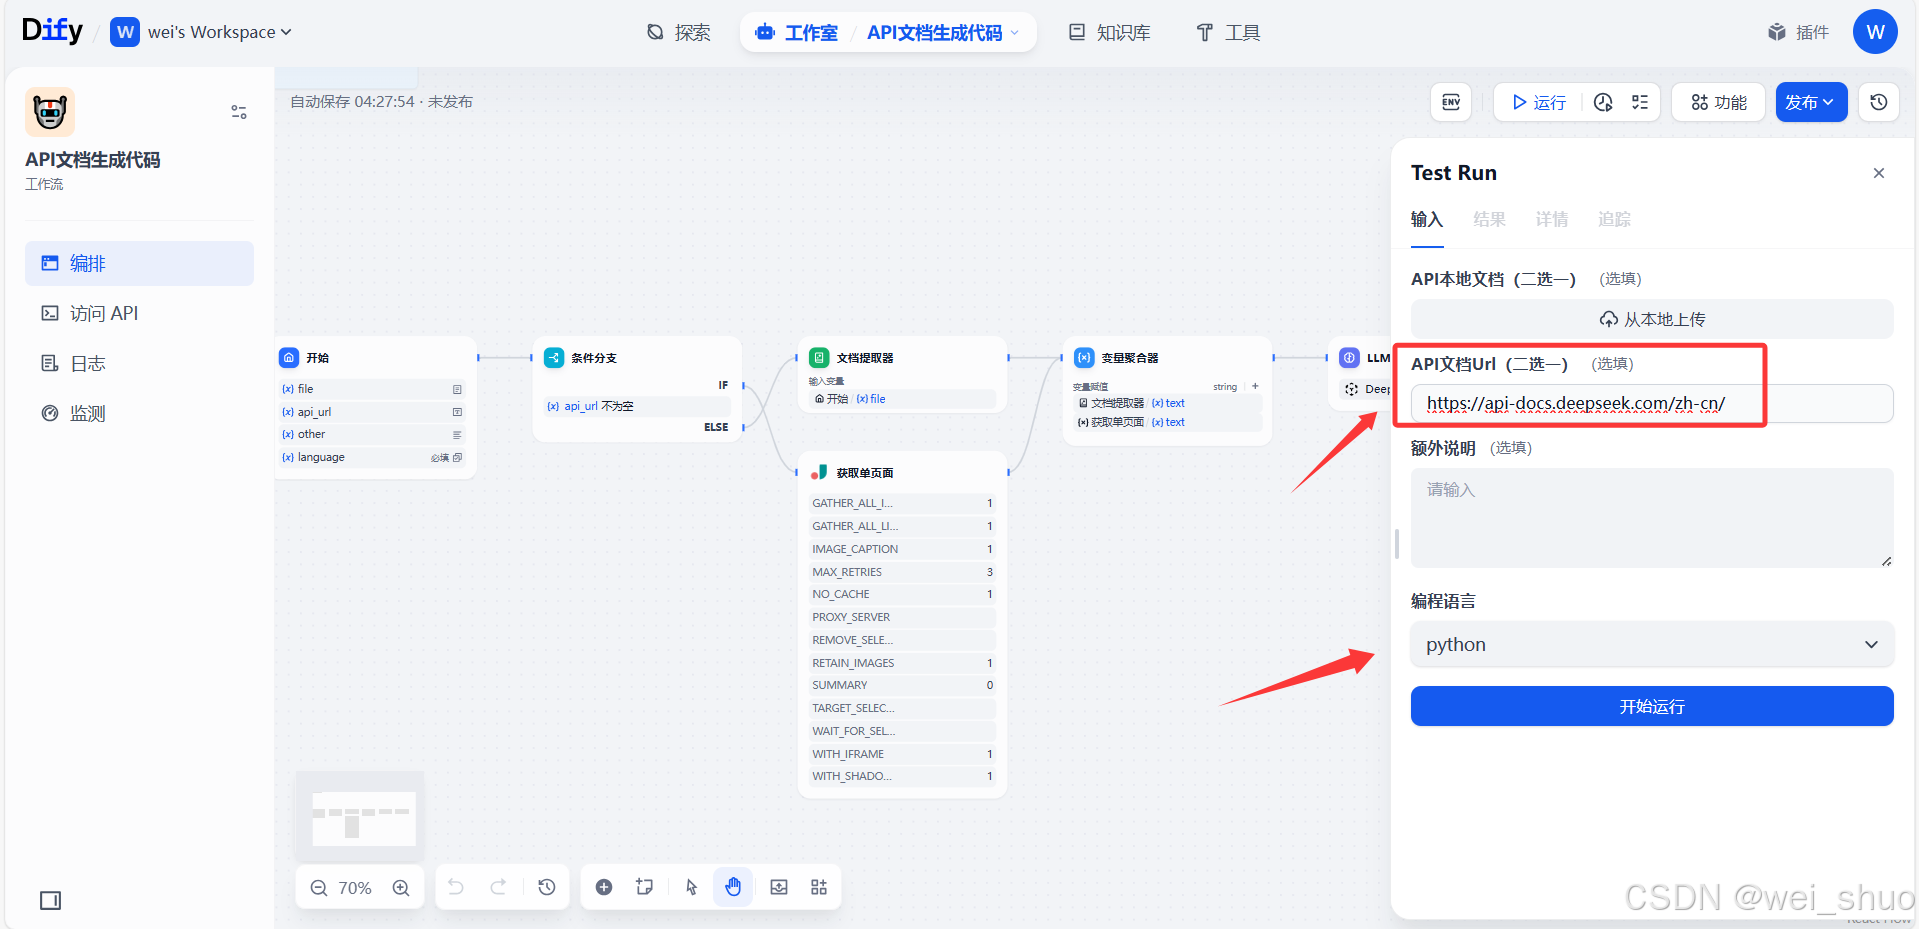Zoom out the canvas
1919x929 pixels.
[x=319, y=888]
